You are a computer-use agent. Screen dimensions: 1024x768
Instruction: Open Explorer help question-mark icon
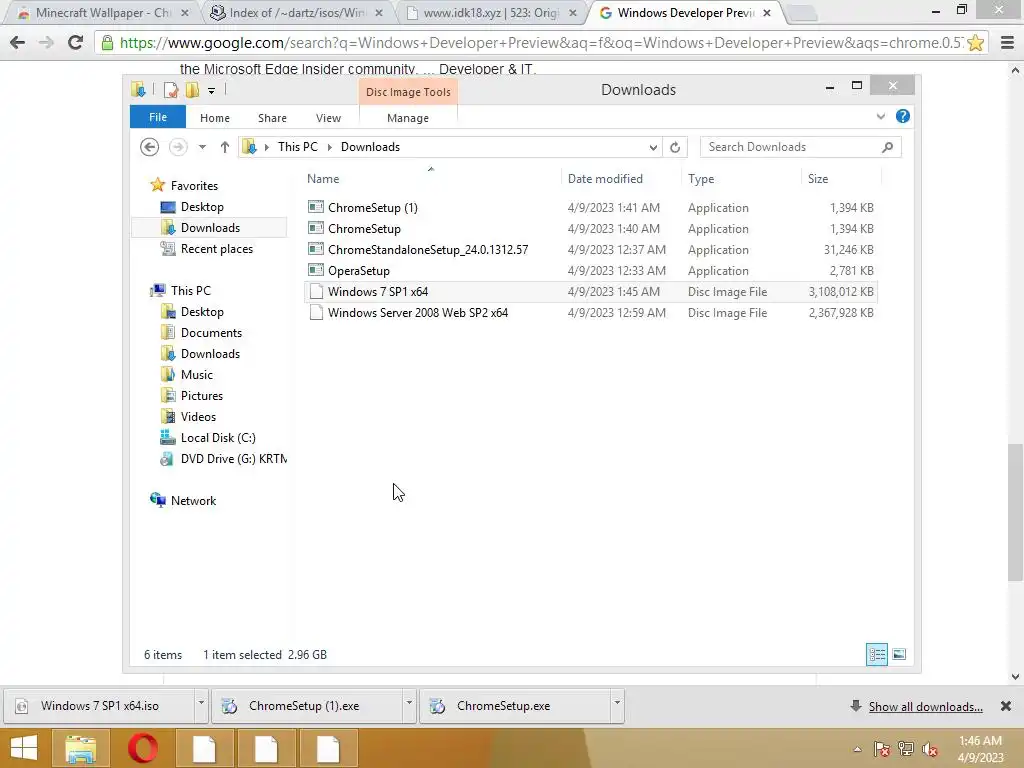(x=903, y=116)
